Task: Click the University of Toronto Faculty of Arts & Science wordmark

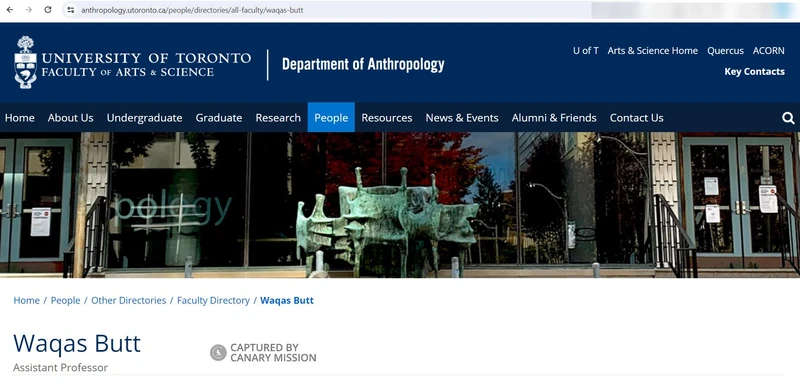Action: click(x=146, y=65)
